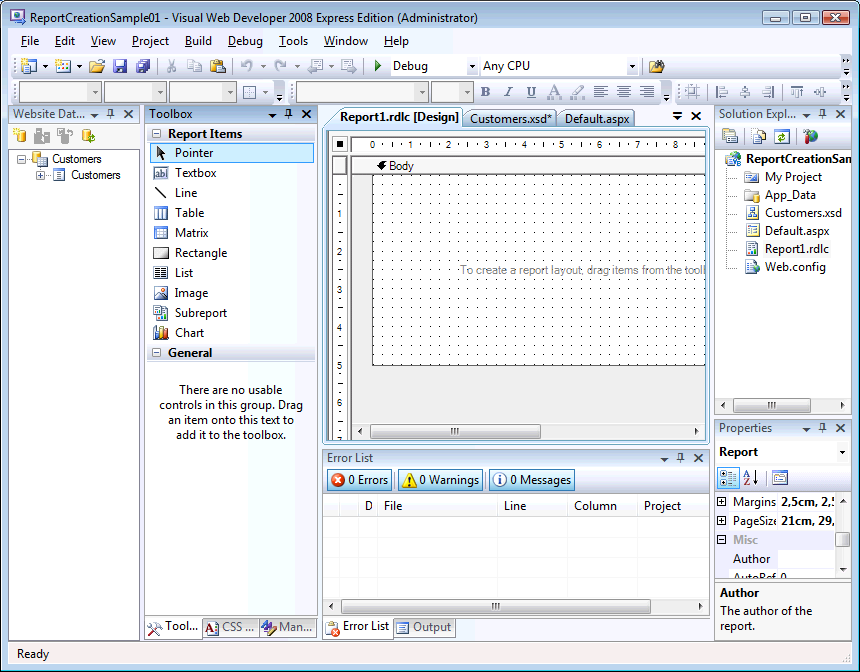Sort properties alphabetically with A-Z icon
This screenshot has height=672, width=860.
[x=751, y=478]
